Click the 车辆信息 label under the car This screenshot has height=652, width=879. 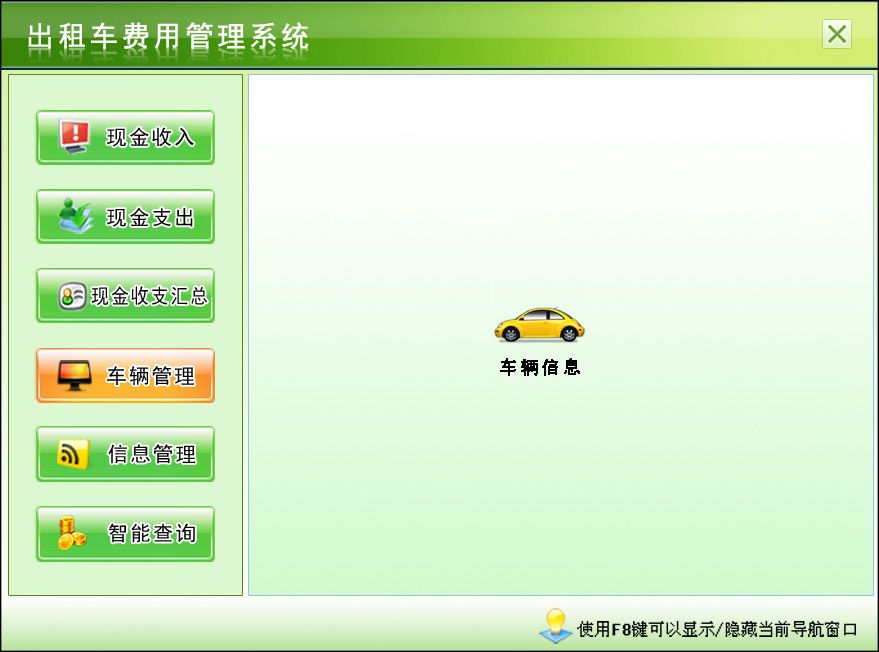tap(538, 365)
